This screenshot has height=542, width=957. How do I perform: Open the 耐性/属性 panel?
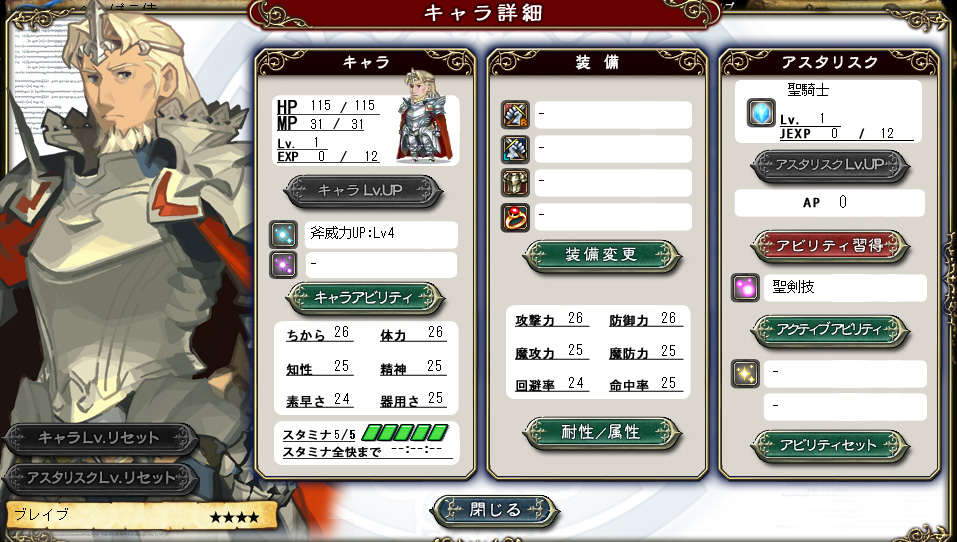(602, 433)
